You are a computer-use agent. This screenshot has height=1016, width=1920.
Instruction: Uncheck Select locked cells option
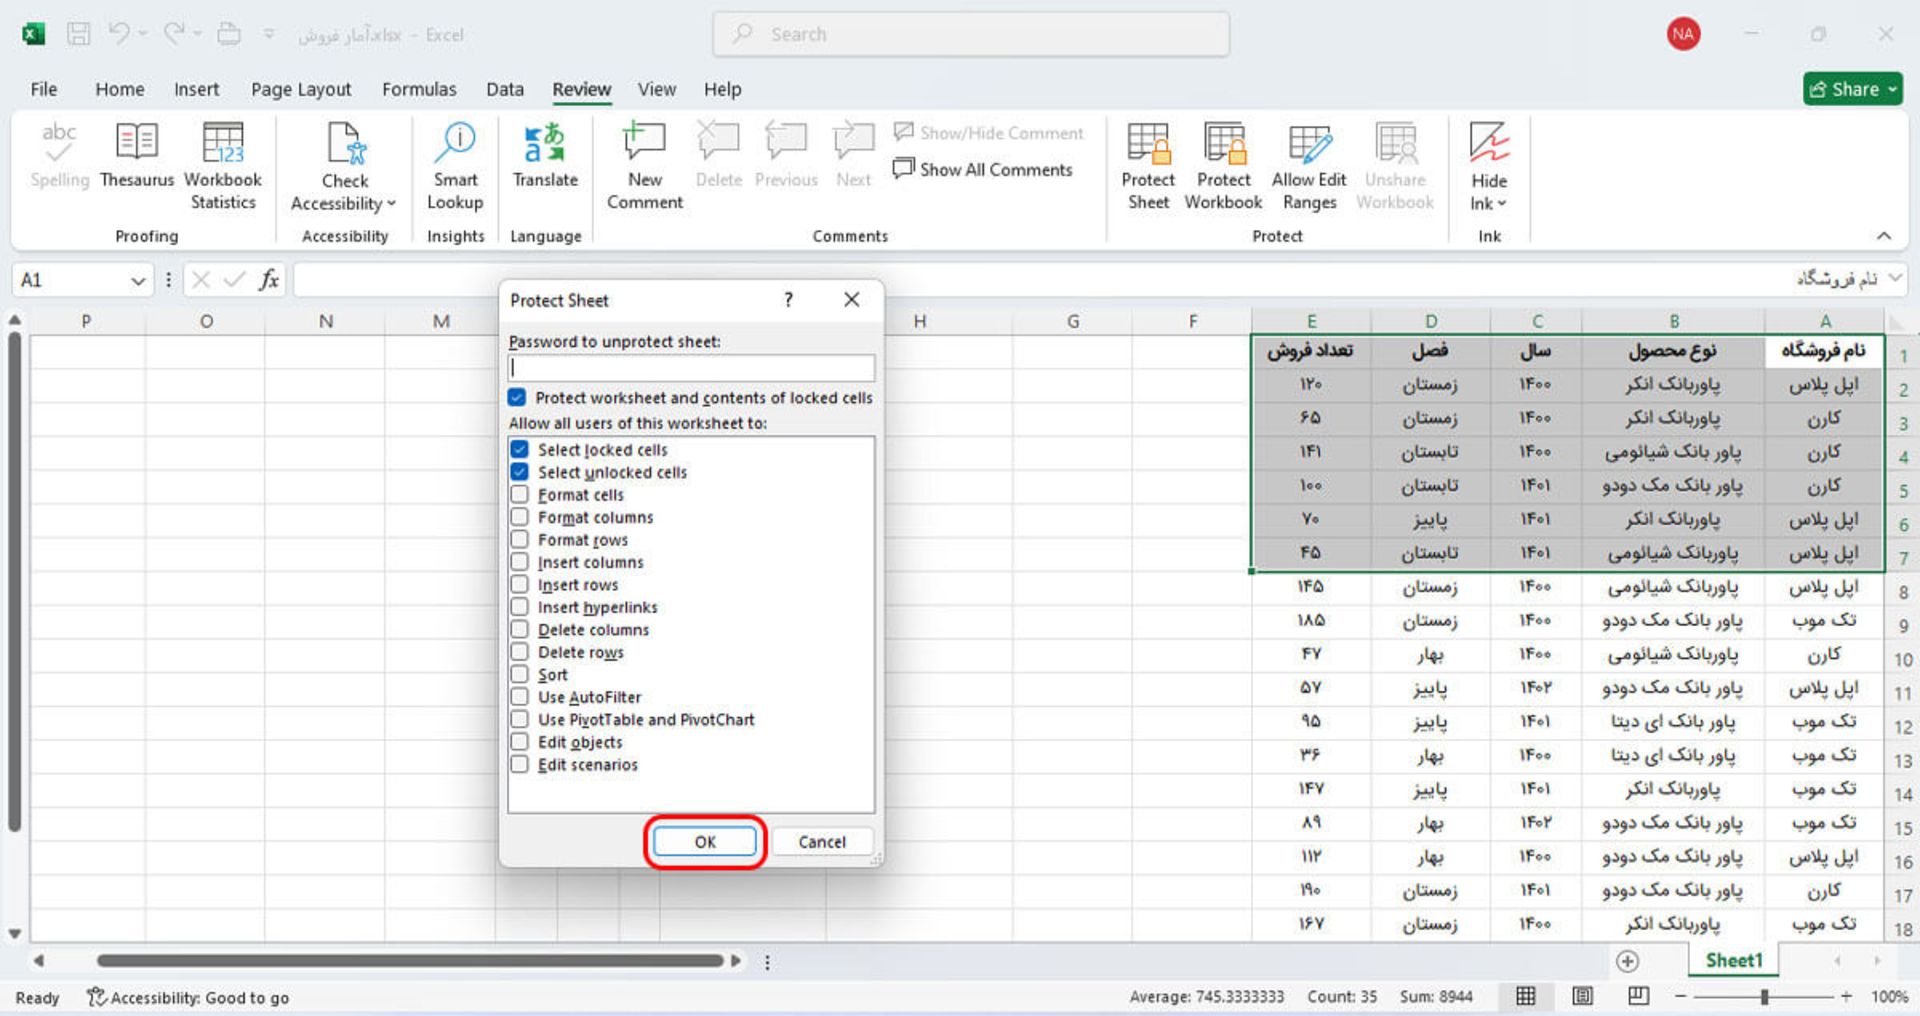(520, 450)
